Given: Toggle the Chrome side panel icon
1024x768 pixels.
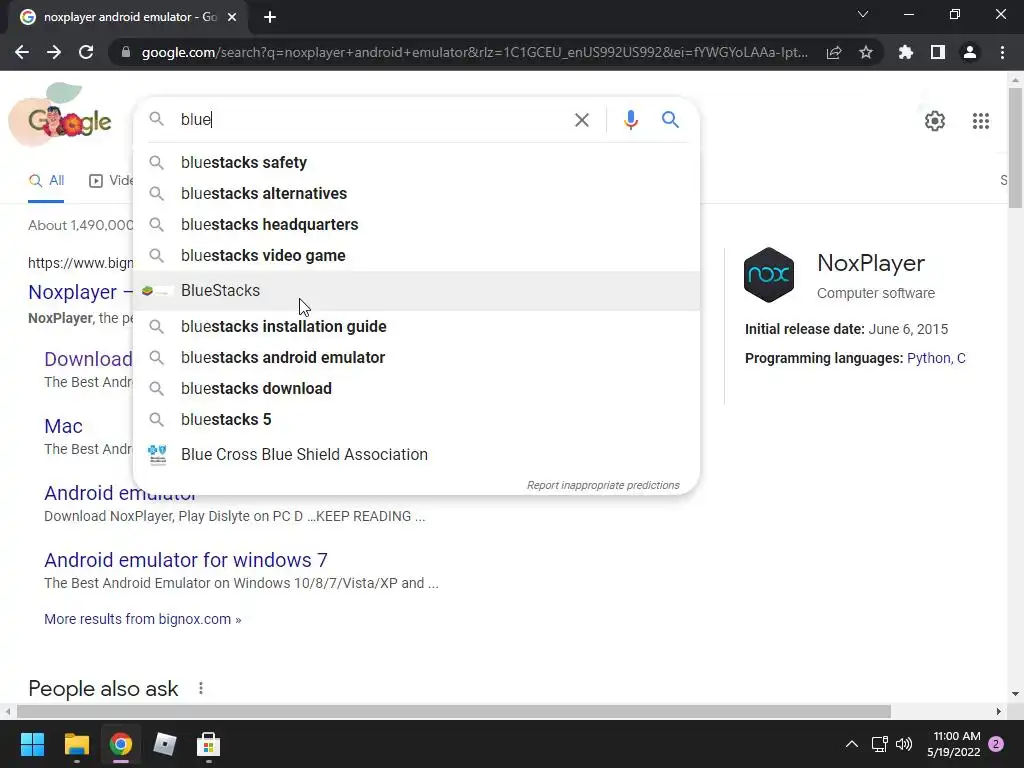Looking at the screenshot, I should (x=938, y=52).
